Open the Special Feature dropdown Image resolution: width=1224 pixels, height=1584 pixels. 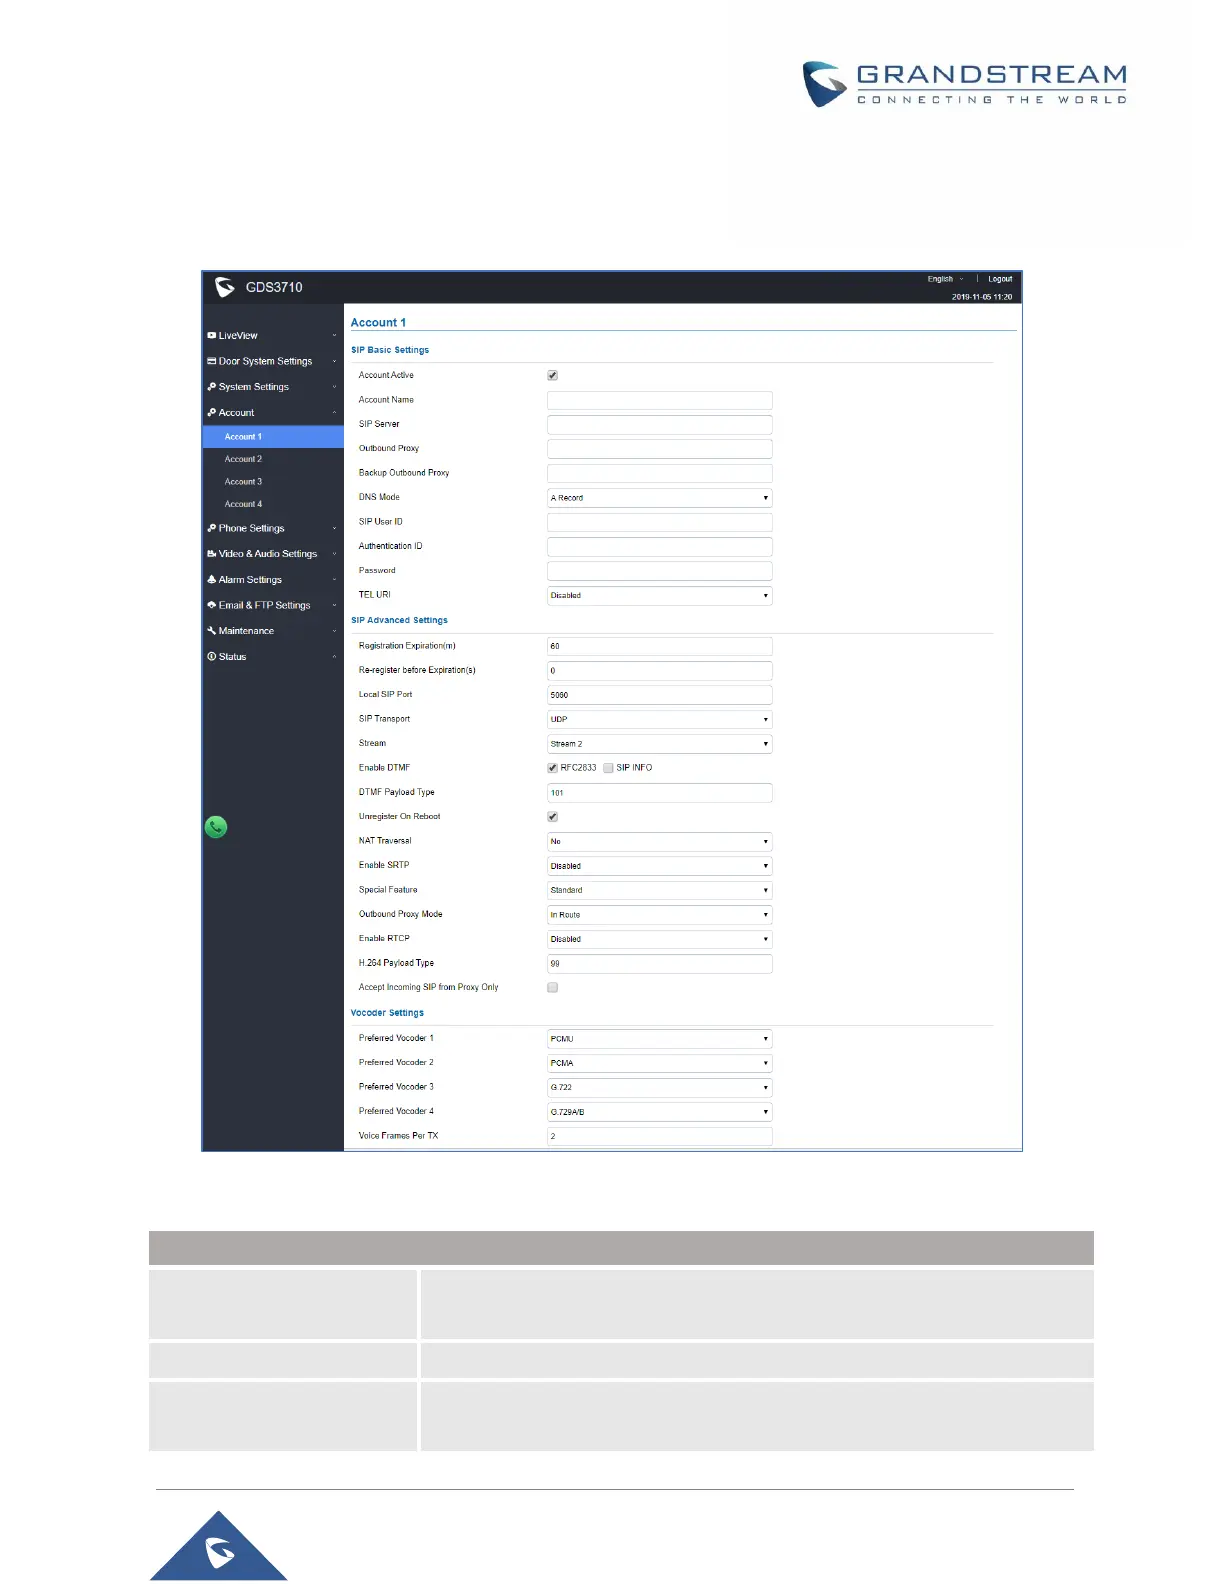point(660,890)
